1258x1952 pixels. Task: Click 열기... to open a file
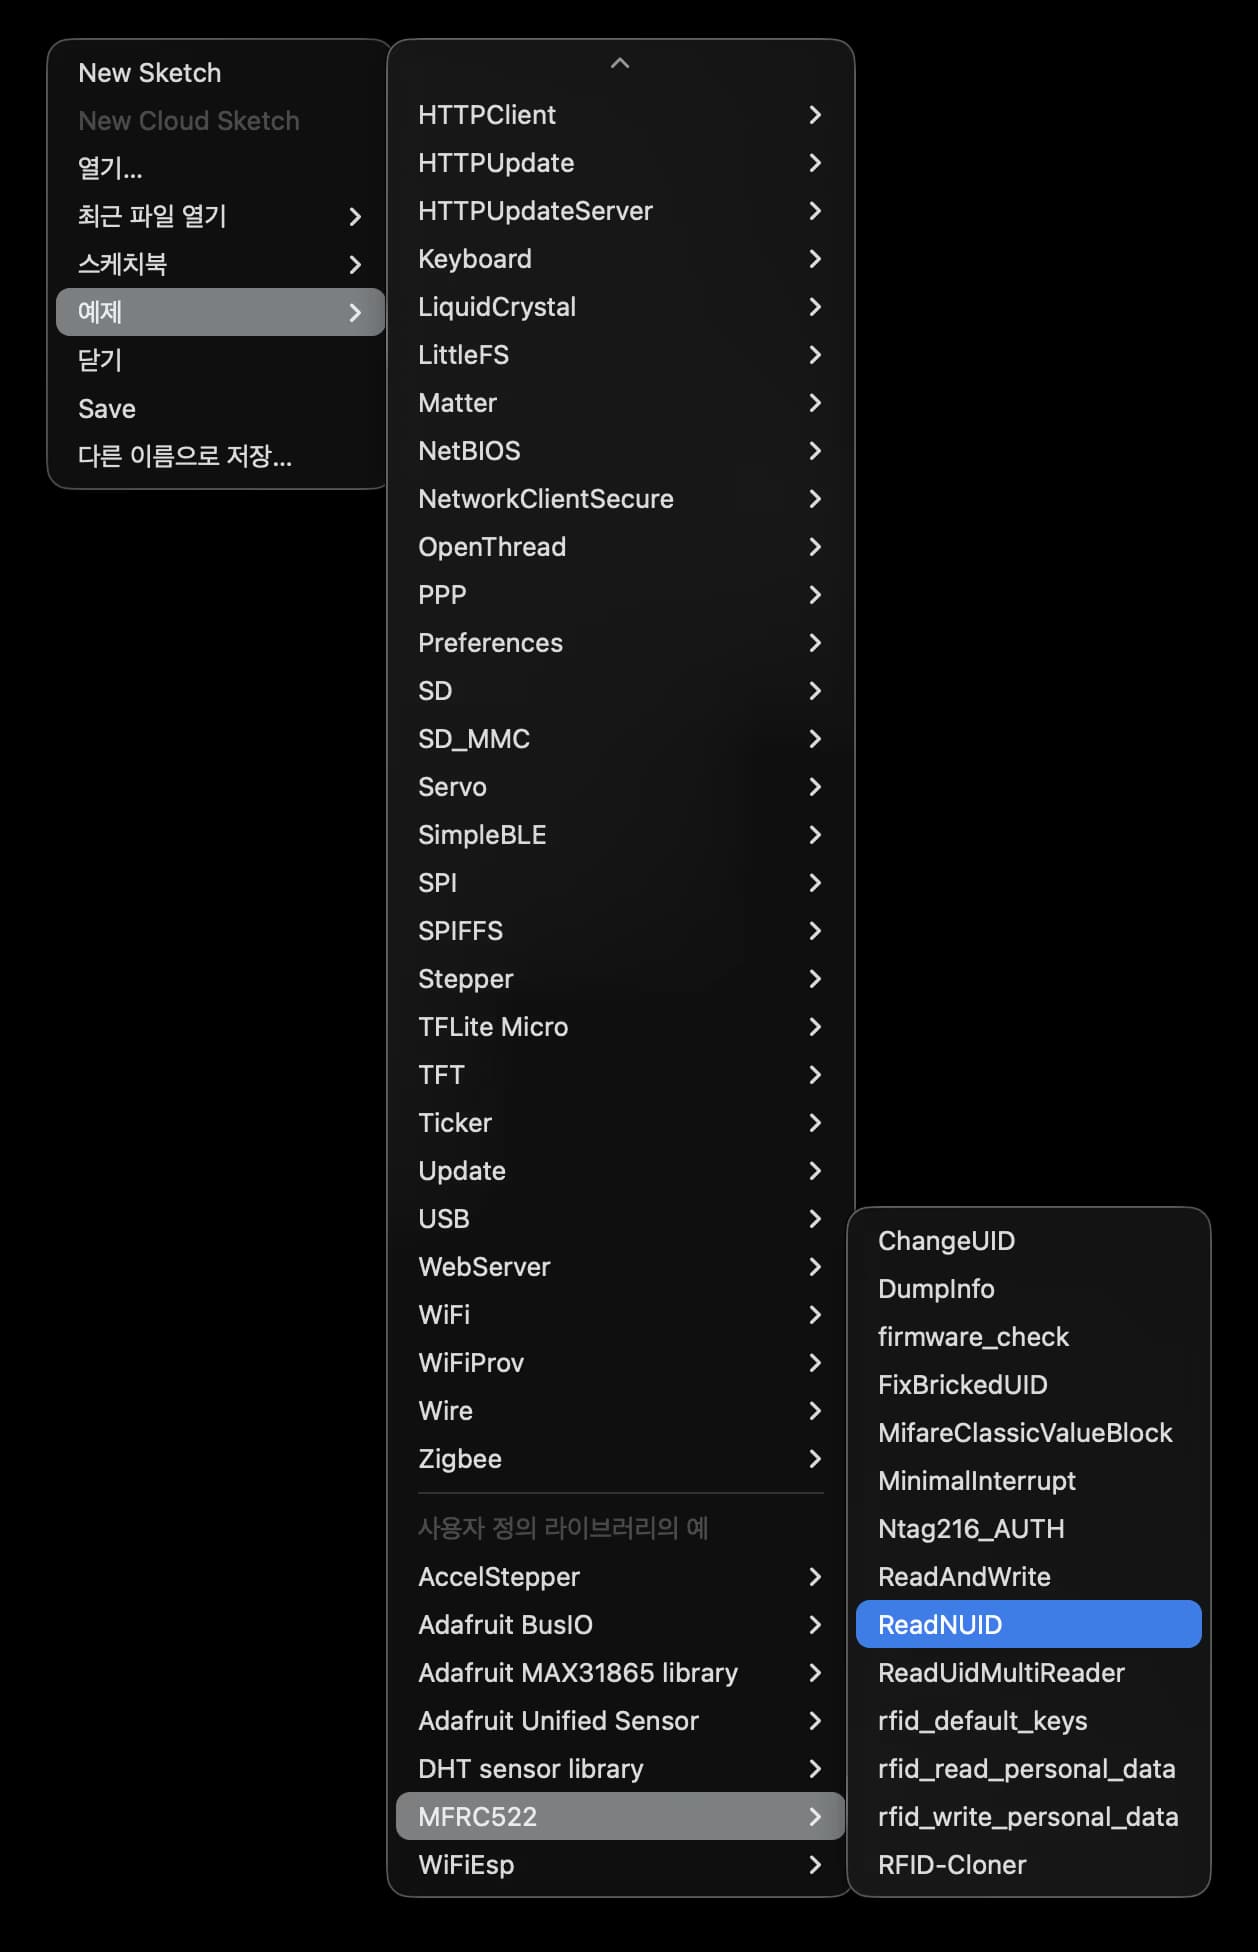[x=110, y=168]
